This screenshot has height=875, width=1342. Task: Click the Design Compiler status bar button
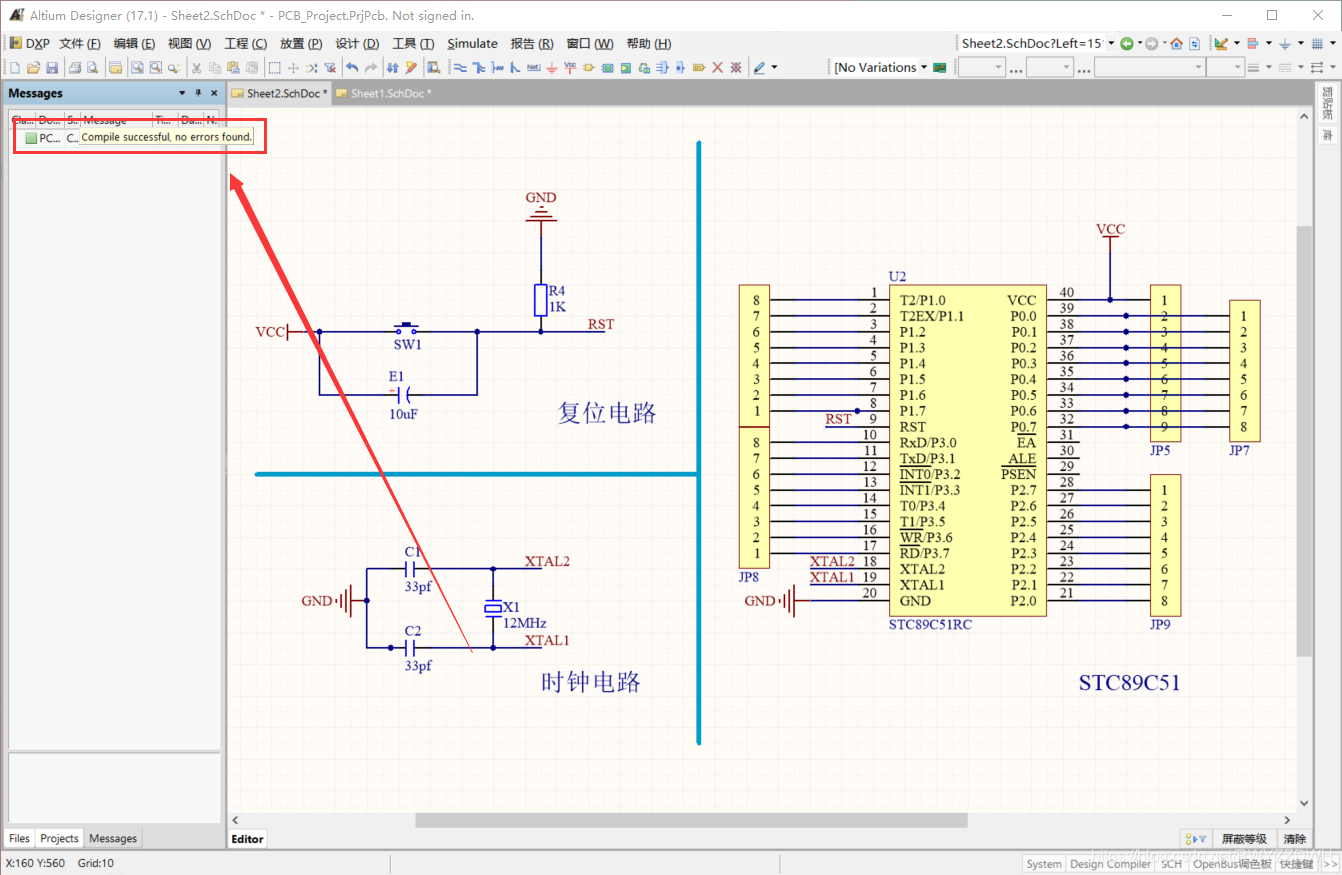(x=1110, y=864)
